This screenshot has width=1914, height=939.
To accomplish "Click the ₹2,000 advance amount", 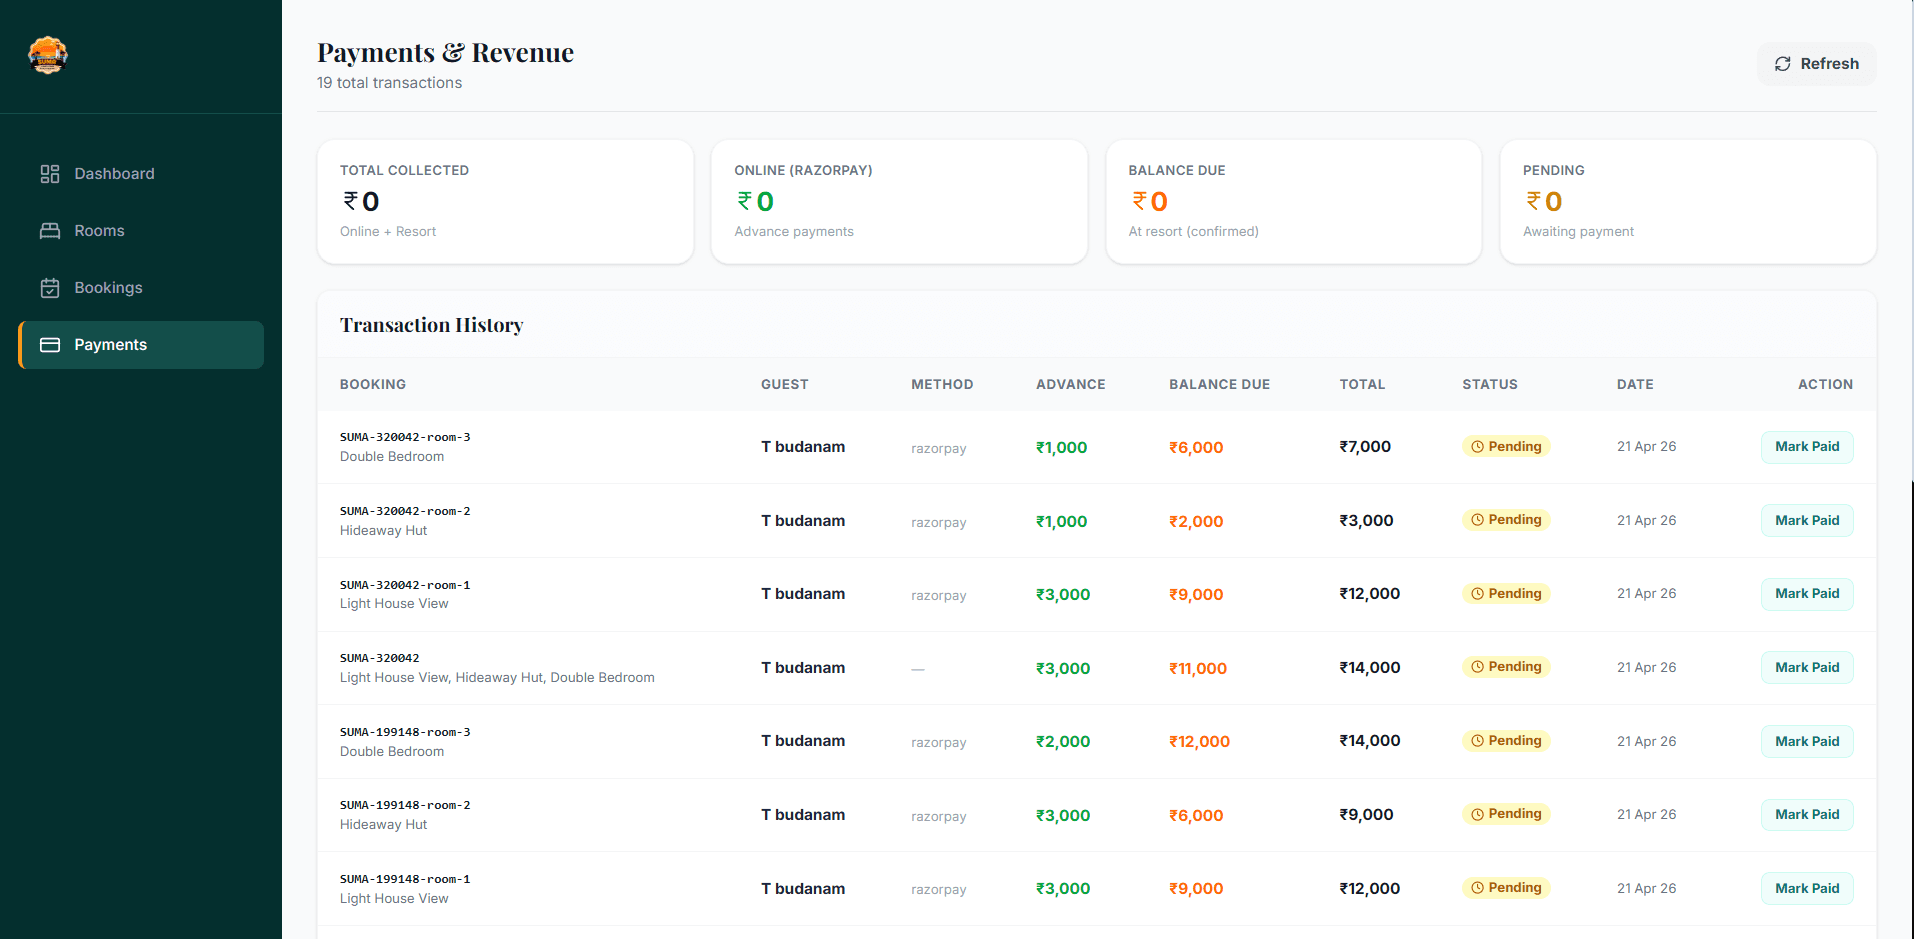I will (x=1063, y=741).
